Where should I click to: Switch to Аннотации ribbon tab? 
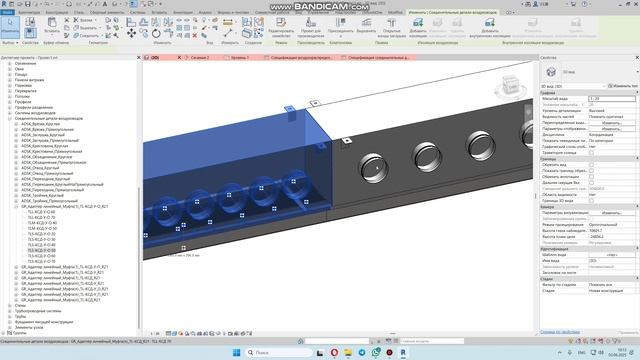(182, 12)
